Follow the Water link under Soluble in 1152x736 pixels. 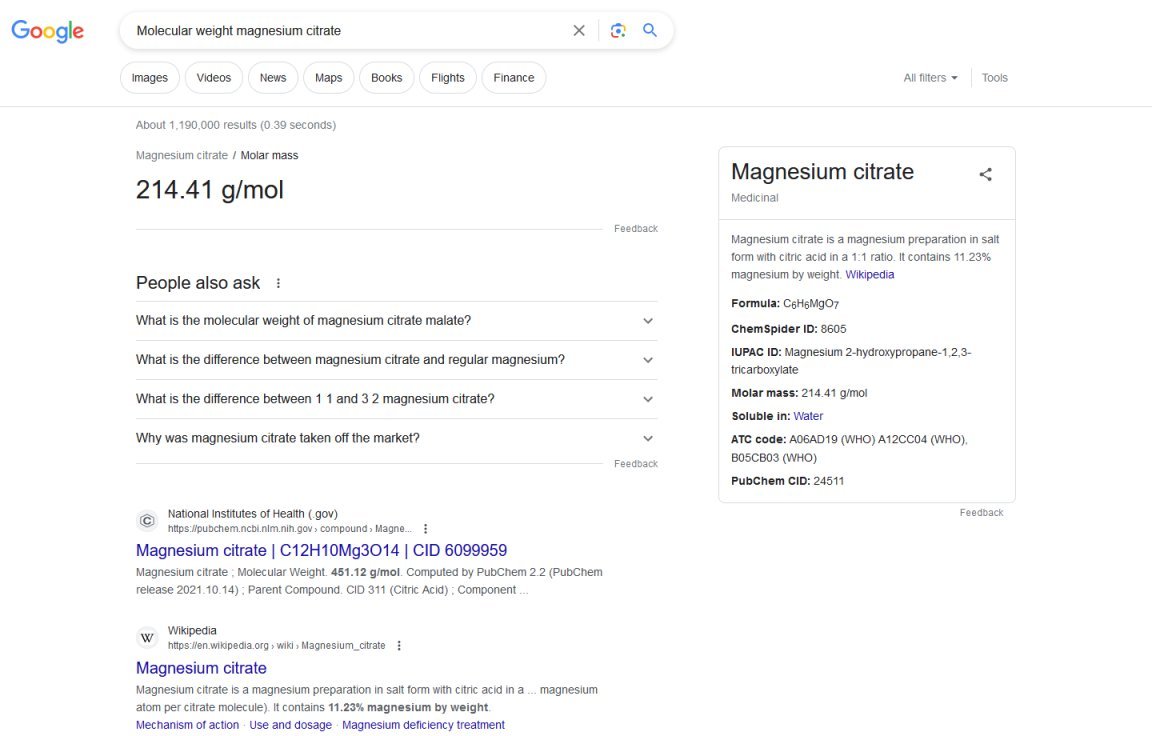point(808,416)
